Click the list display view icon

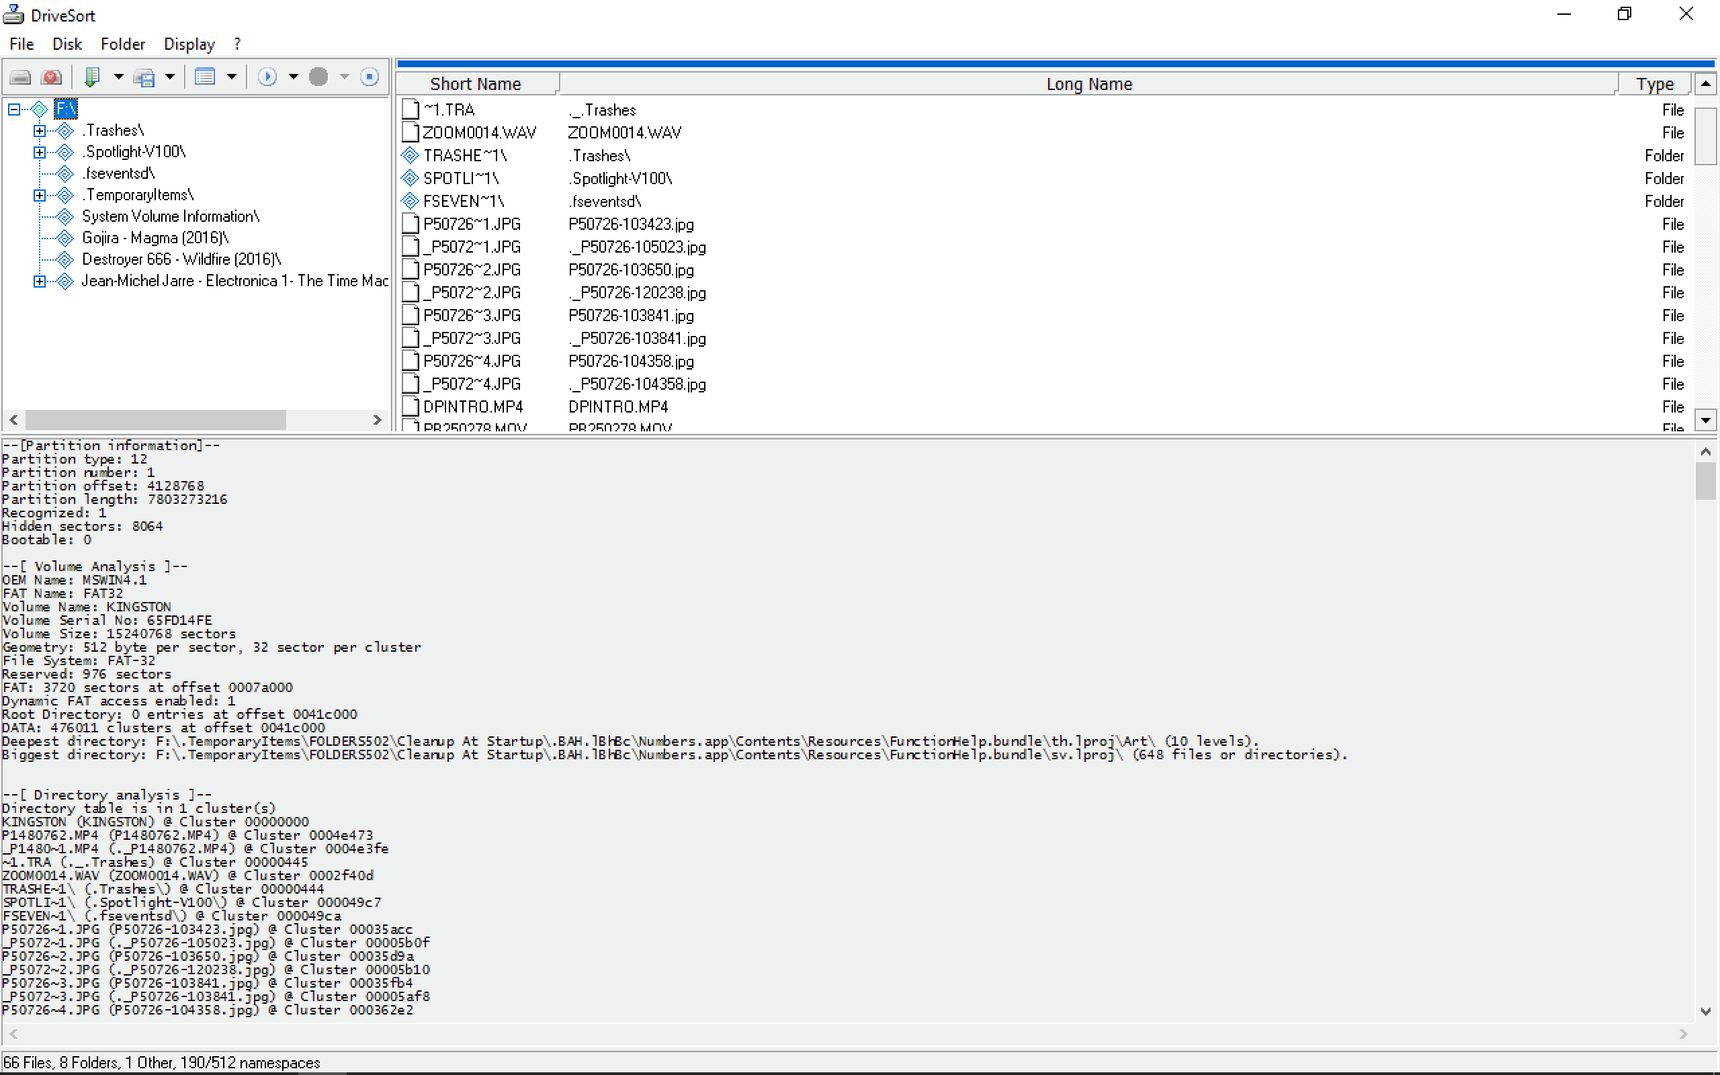[x=205, y=77]
